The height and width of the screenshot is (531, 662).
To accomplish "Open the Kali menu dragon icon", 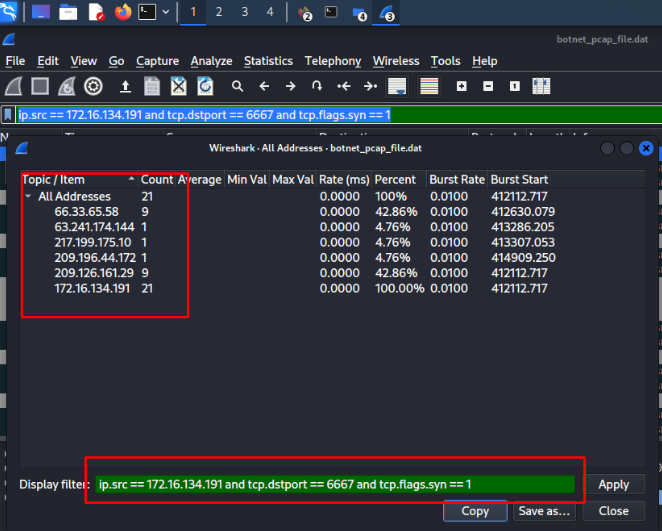I will click(9, 11).
